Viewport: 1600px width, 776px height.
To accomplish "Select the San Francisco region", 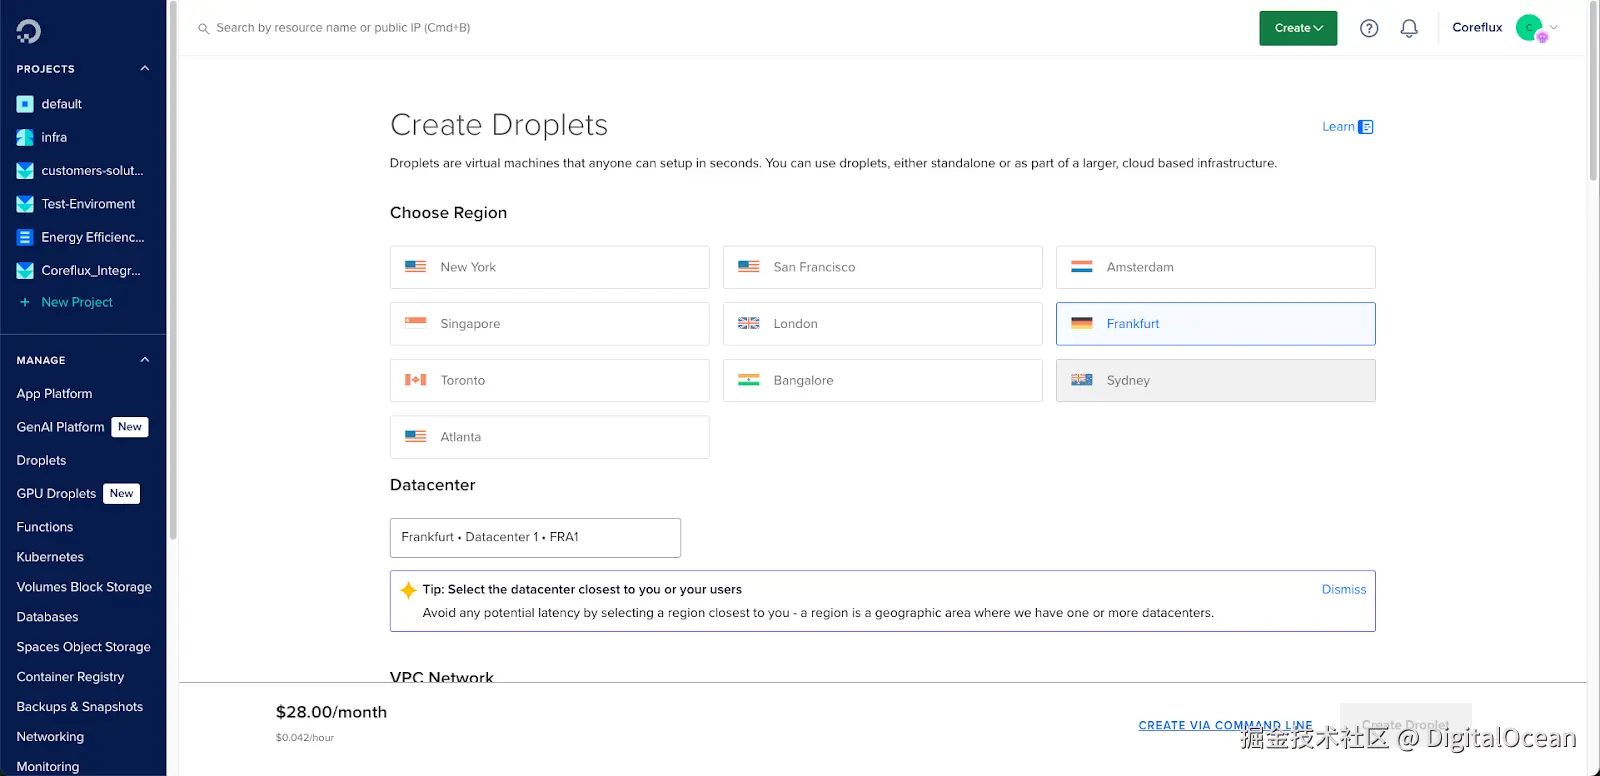I will [882, 267].
